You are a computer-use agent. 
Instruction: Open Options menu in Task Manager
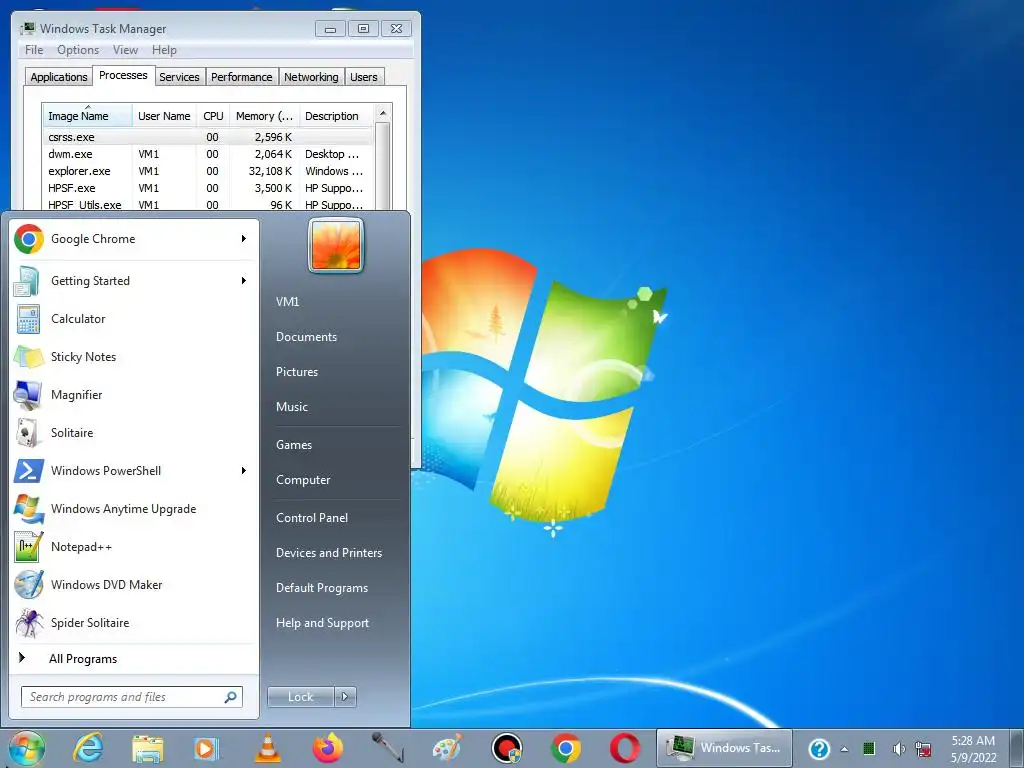[78, 50]
